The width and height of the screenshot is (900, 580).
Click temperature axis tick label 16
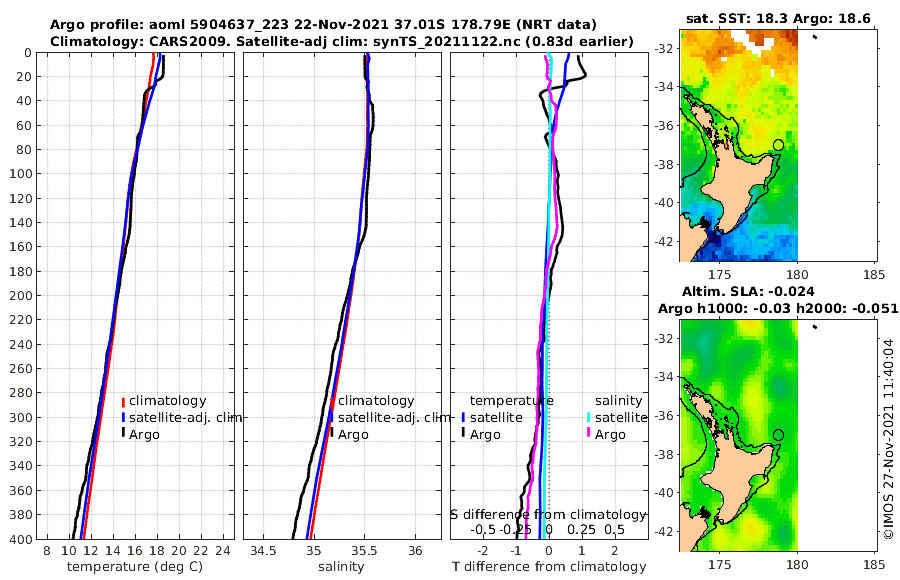[x=135, y=551]
